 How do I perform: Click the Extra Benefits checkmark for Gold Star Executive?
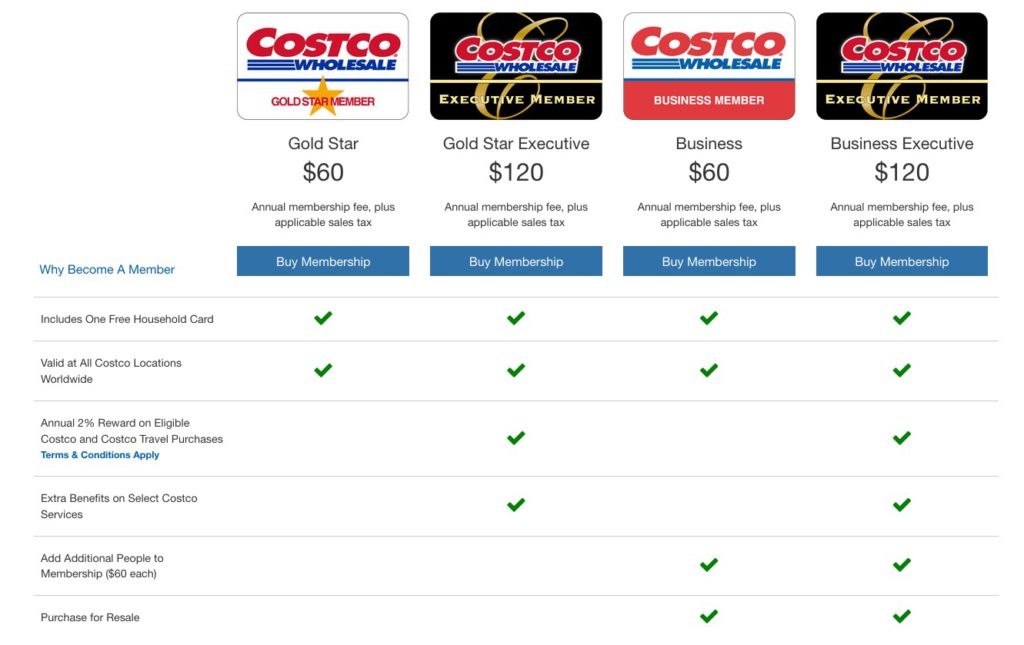pyautogui.click(x=515, y=505)
